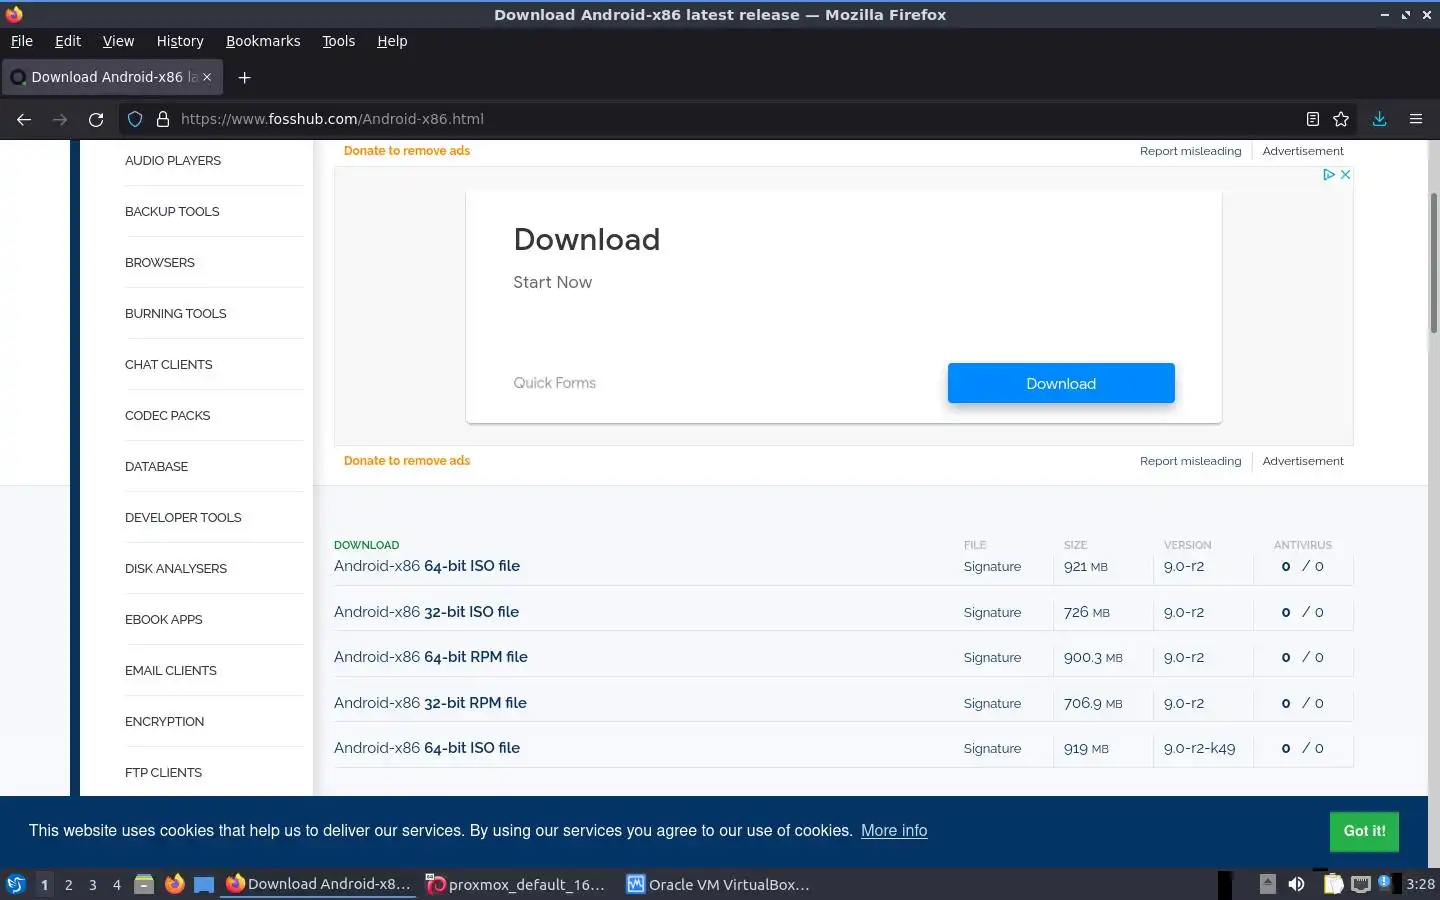The width and height of the screenshot is (1440, 900).
Task: Open the DEVELOPER TOOLS category
Action: [x=183, y=518]
